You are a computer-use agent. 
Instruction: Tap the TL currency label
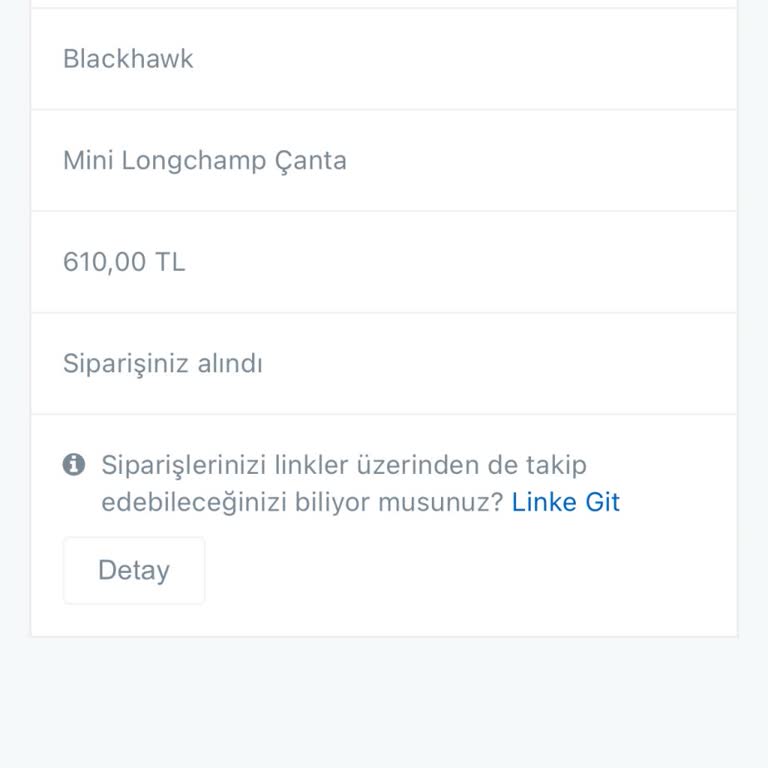click(x=170, y=262)
